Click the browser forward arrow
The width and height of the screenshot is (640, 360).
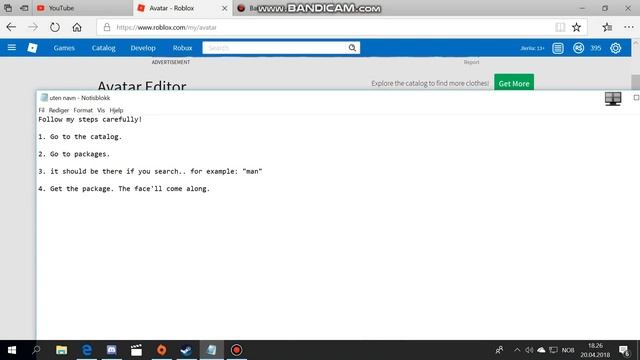[x=33, y=27]
